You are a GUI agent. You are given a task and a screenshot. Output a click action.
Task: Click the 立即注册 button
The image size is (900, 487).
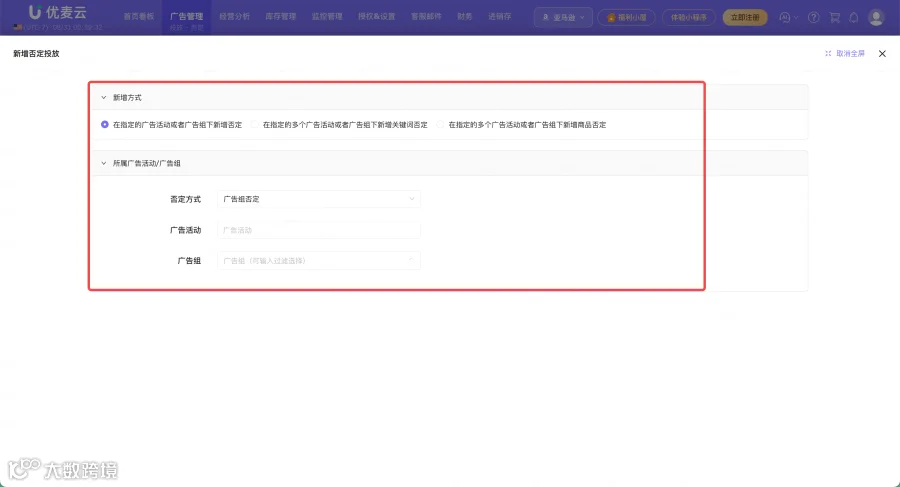(x=745, y=17)
